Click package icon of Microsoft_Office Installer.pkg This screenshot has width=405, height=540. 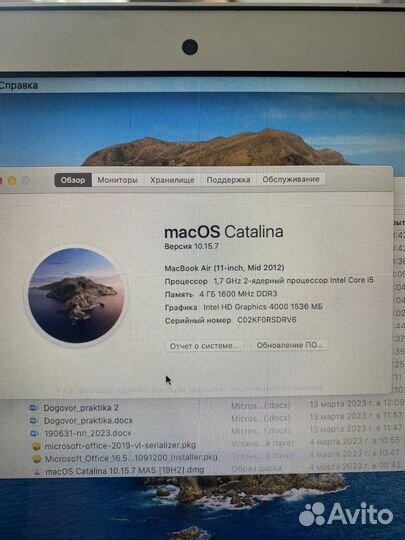[x=37, y=459]
